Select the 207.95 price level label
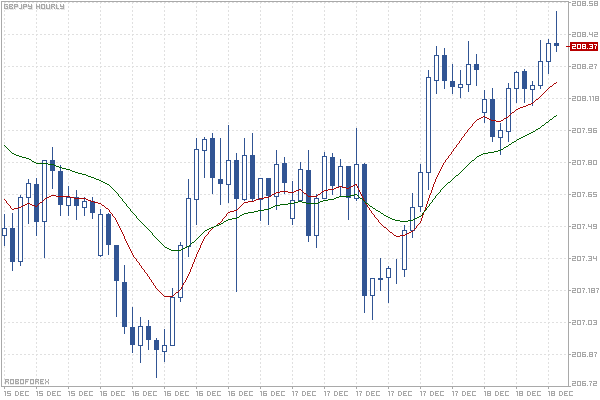 tap(583, 130)
